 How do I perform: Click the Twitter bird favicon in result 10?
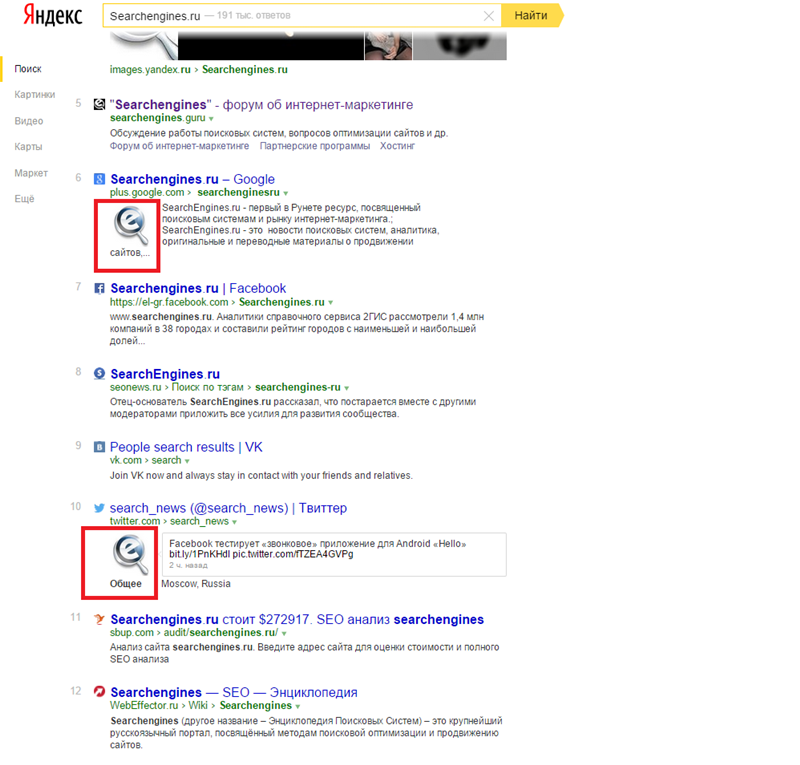(x=99, y=508)
